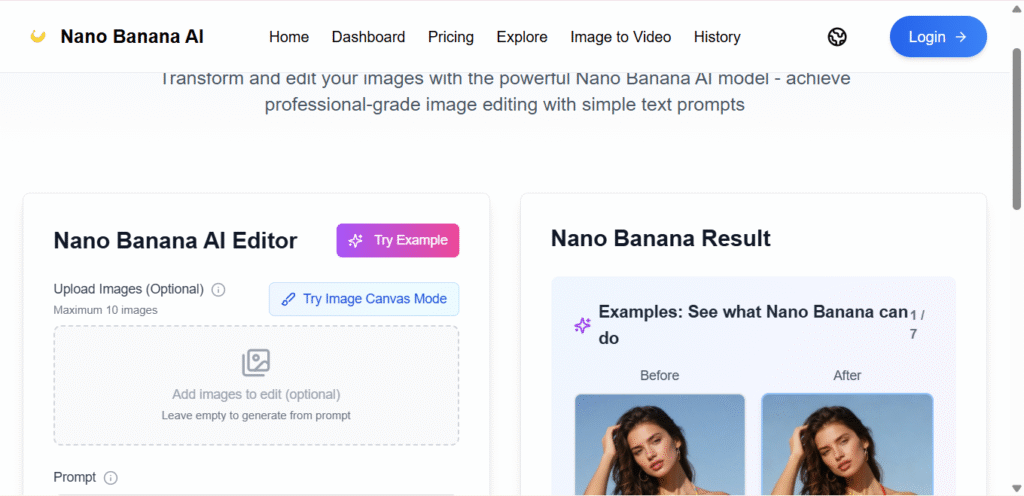Open the Pricing page

point(451,37)
